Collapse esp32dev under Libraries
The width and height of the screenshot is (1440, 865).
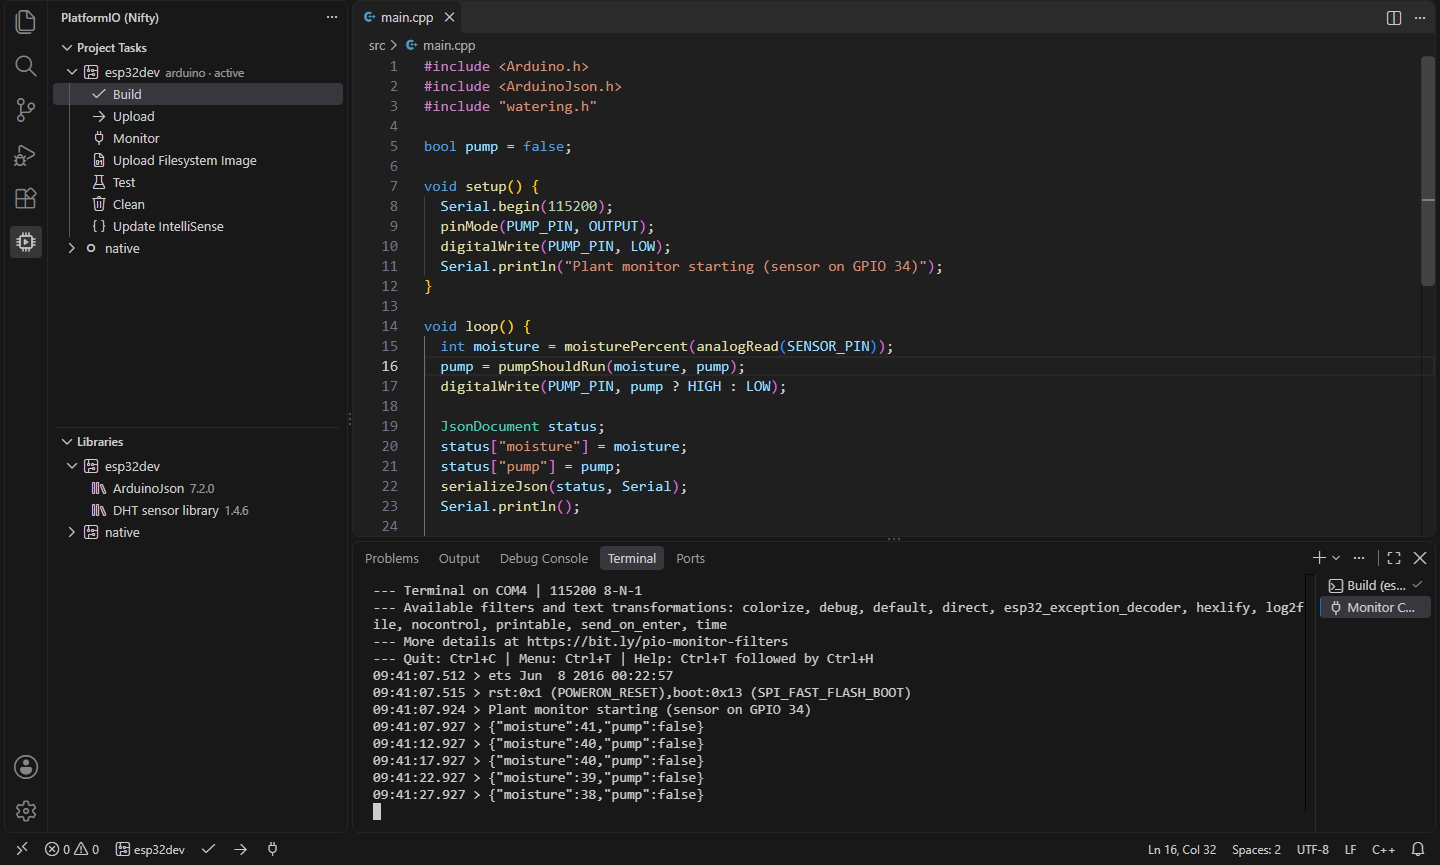(x=72, y=466)
